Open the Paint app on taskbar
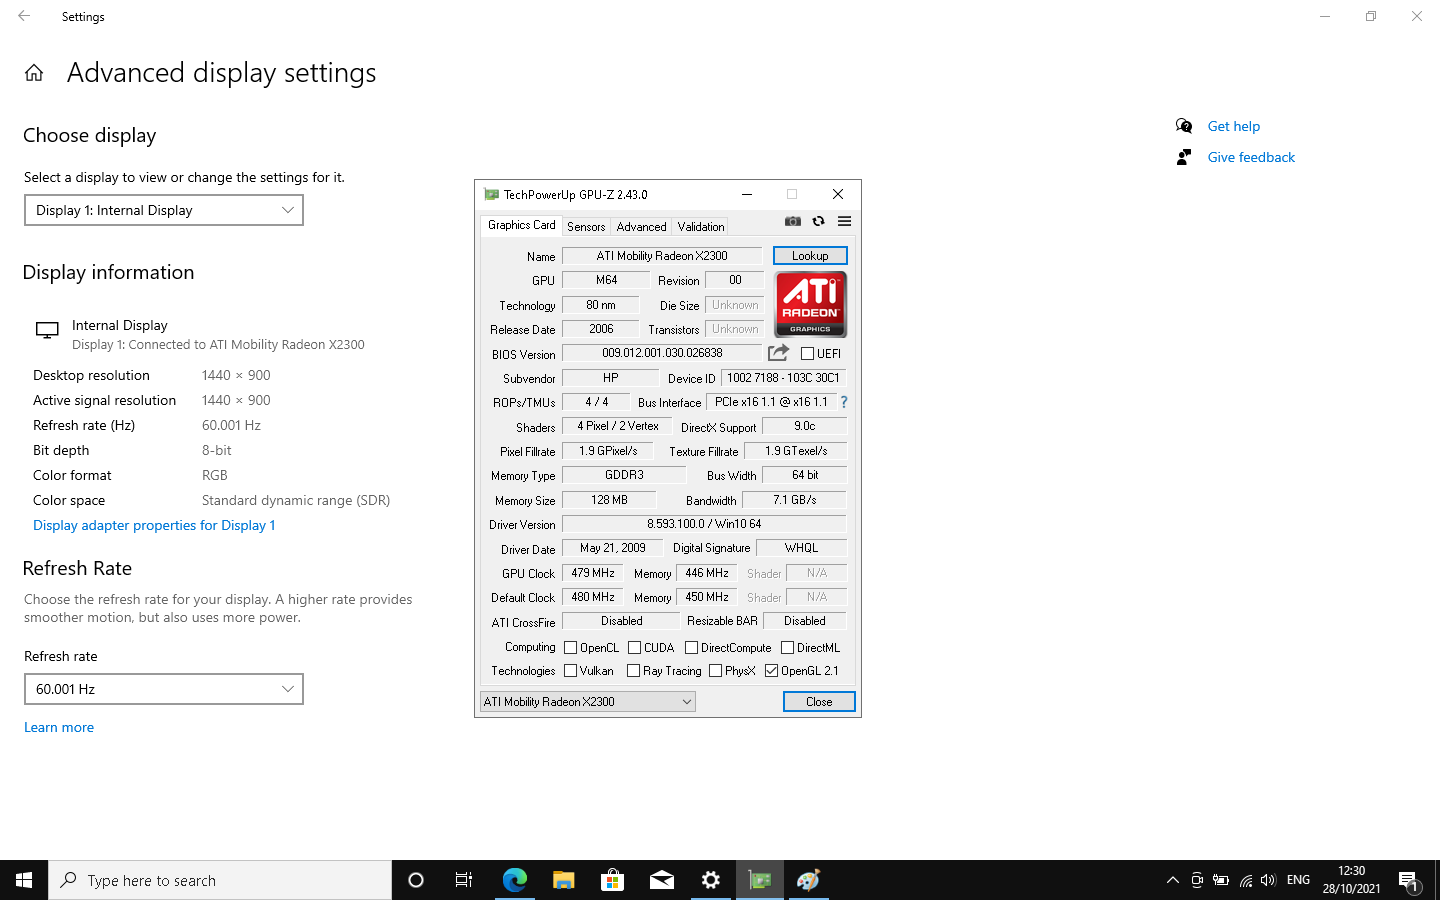Image resolution: width=1440 pixels, height=900 pixels. (809, 880)
